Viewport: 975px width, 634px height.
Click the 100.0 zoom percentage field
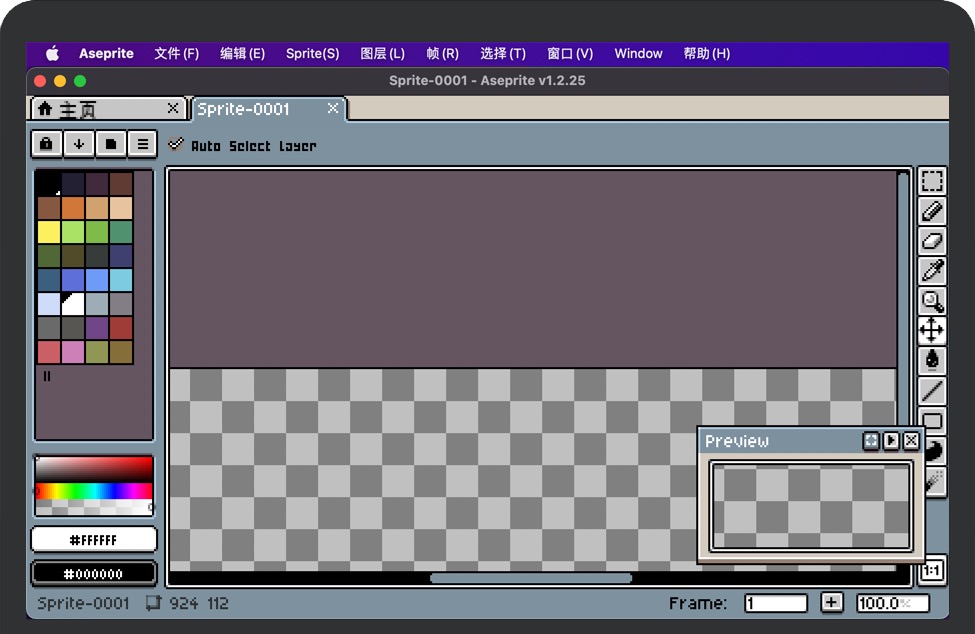[893, 603]
